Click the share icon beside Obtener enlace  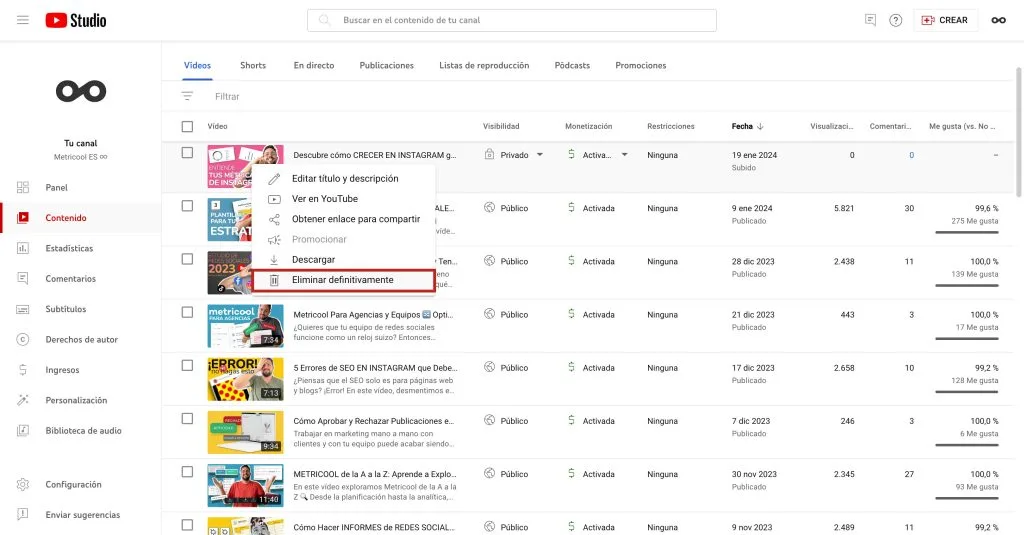pos(274,219)
